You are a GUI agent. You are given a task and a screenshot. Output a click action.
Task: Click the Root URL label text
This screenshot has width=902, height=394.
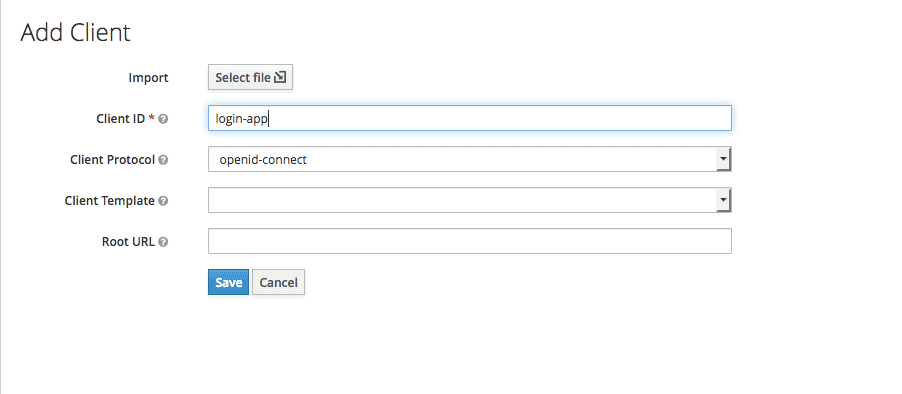128,242
